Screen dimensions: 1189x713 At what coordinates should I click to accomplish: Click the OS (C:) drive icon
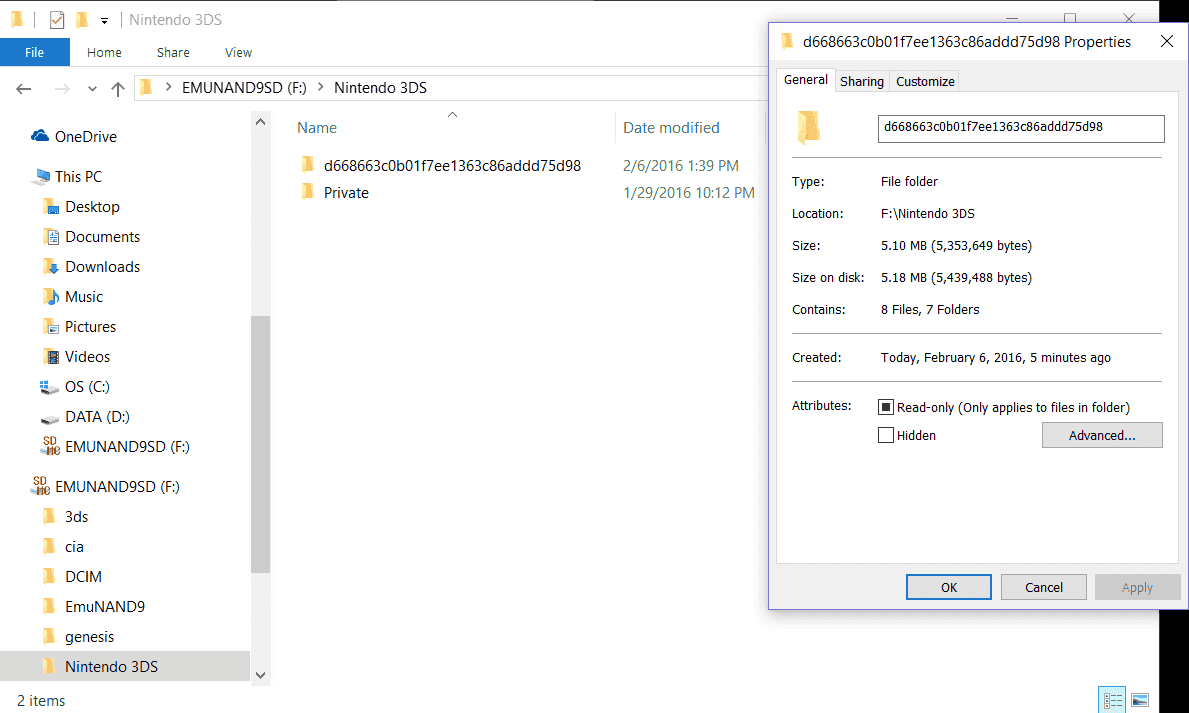(49, 387)
